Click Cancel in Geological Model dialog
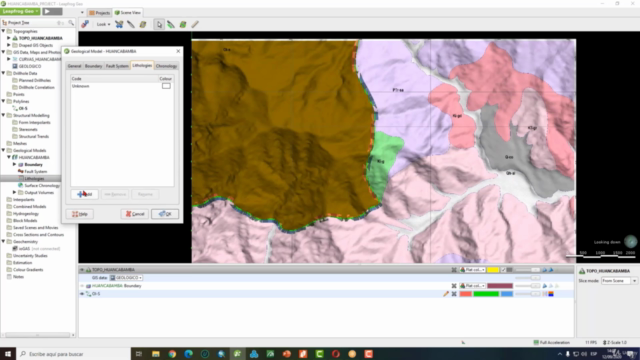This screenshot has height=360, width=640. (x=135, y=214)
